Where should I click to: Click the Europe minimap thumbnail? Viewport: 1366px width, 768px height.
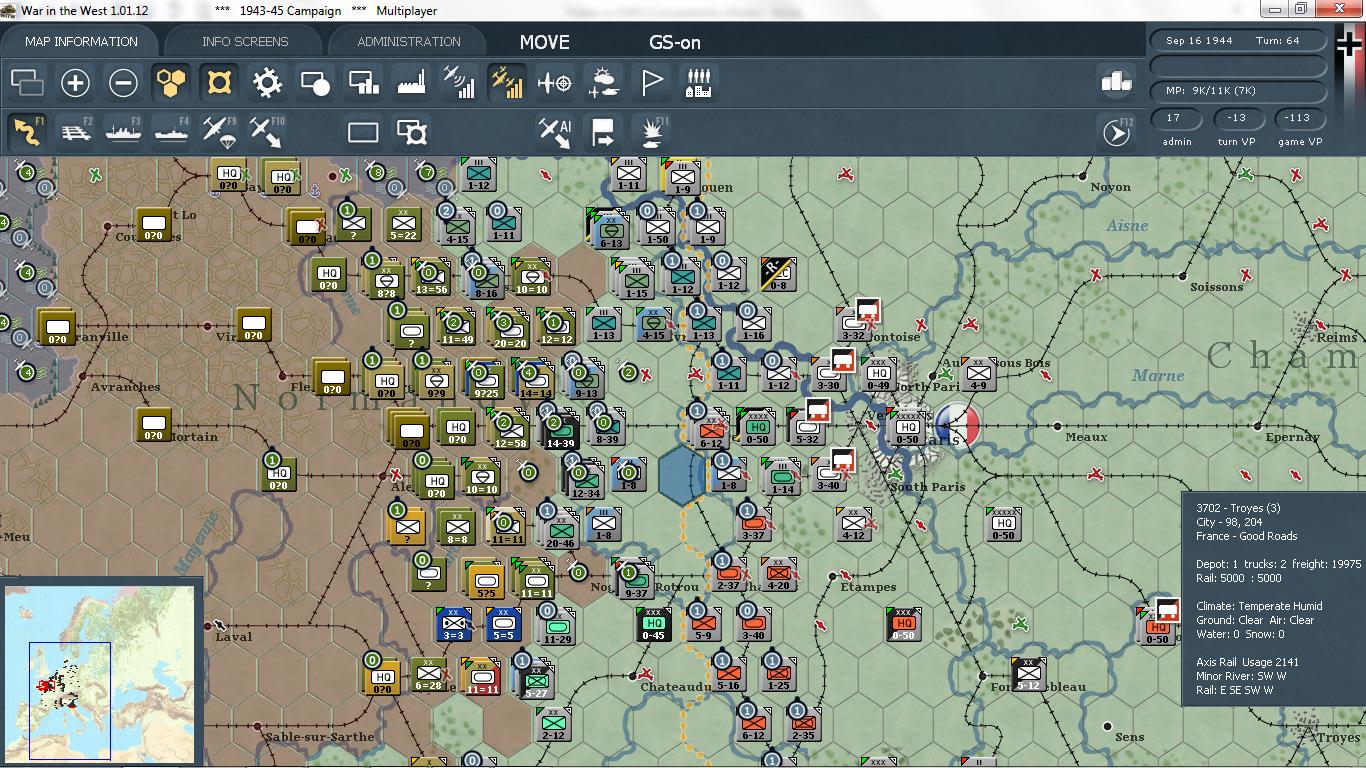pos(100,673)
